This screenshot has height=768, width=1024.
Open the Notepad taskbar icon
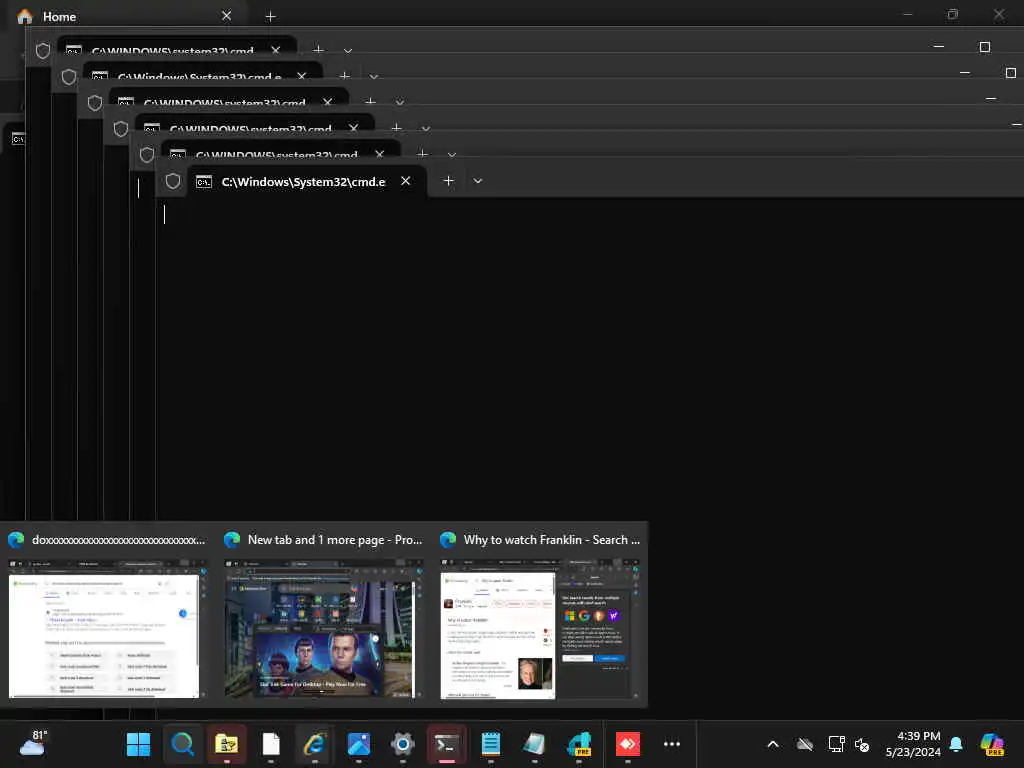point(490,744)
